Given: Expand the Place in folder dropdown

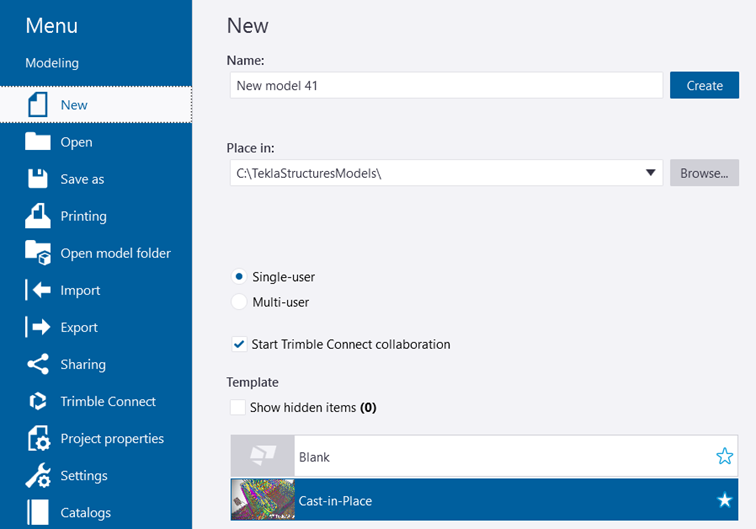Looking at the screenshot, I should click(x=651, y=173).
